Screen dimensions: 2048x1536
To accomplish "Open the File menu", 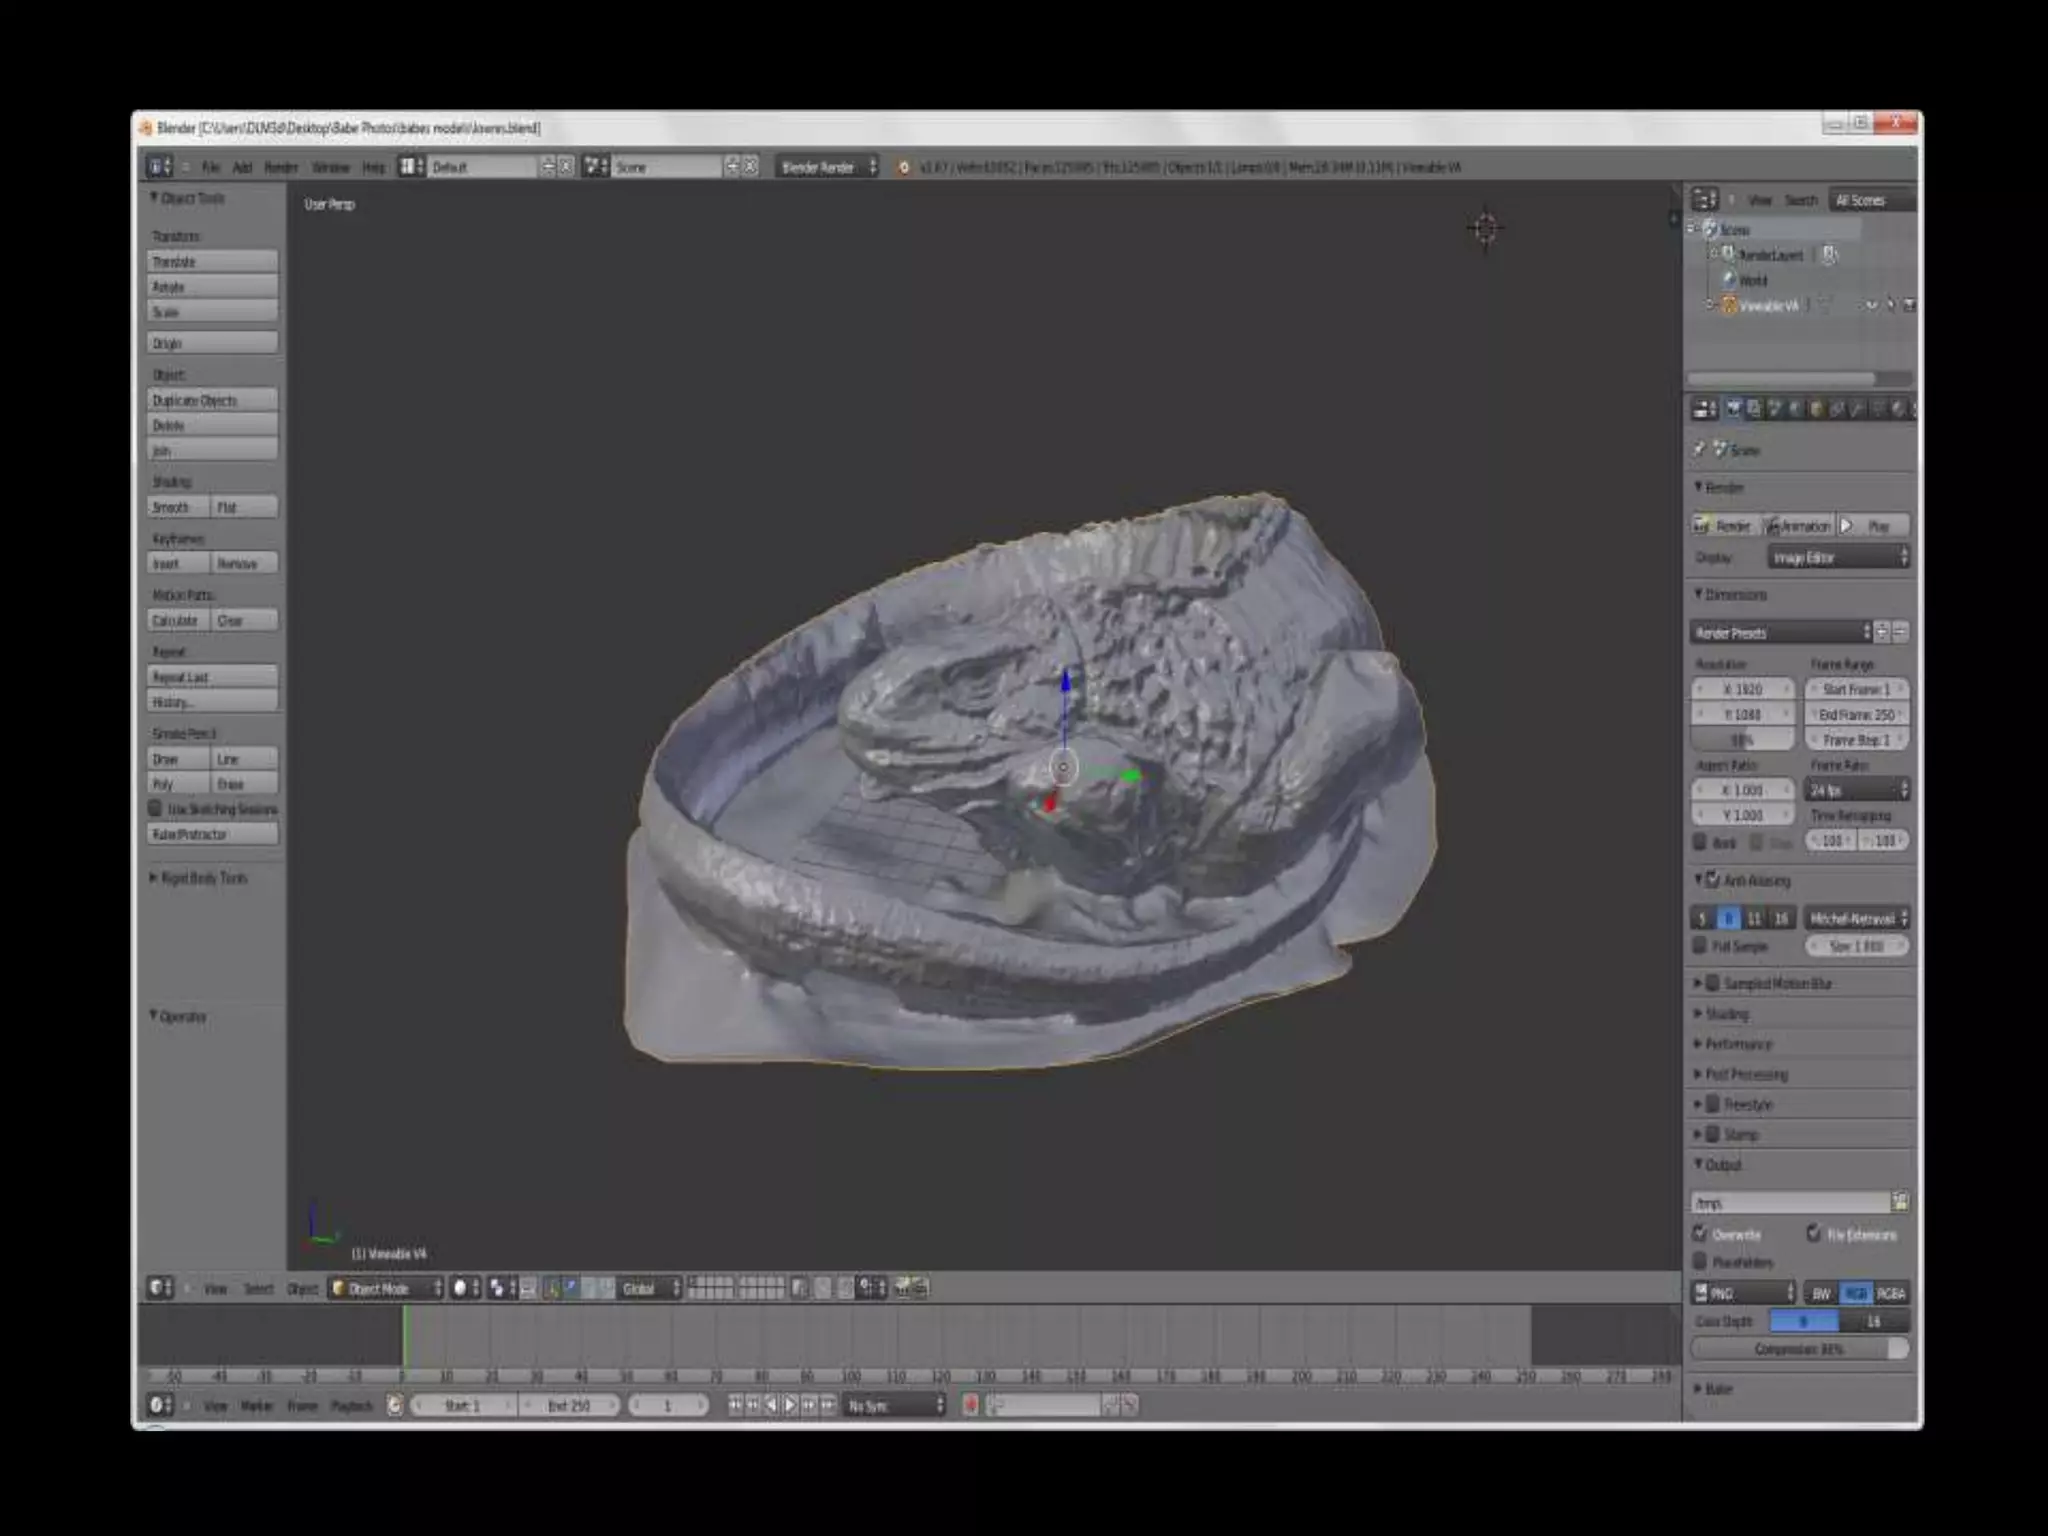I will [x=210, y=167].
